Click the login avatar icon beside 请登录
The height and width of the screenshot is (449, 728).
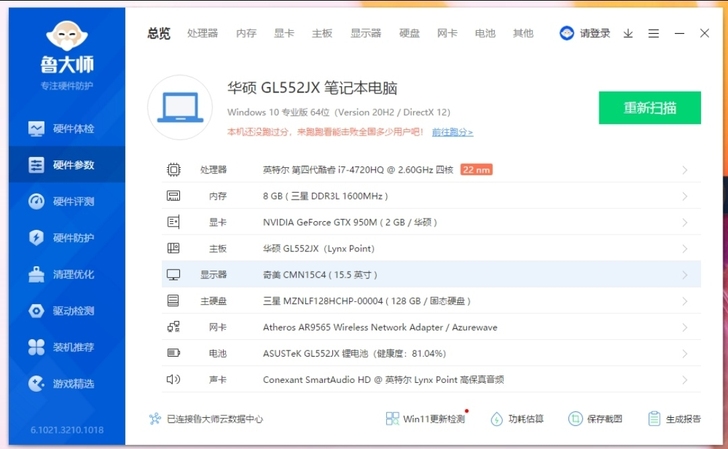click(567, 33)
